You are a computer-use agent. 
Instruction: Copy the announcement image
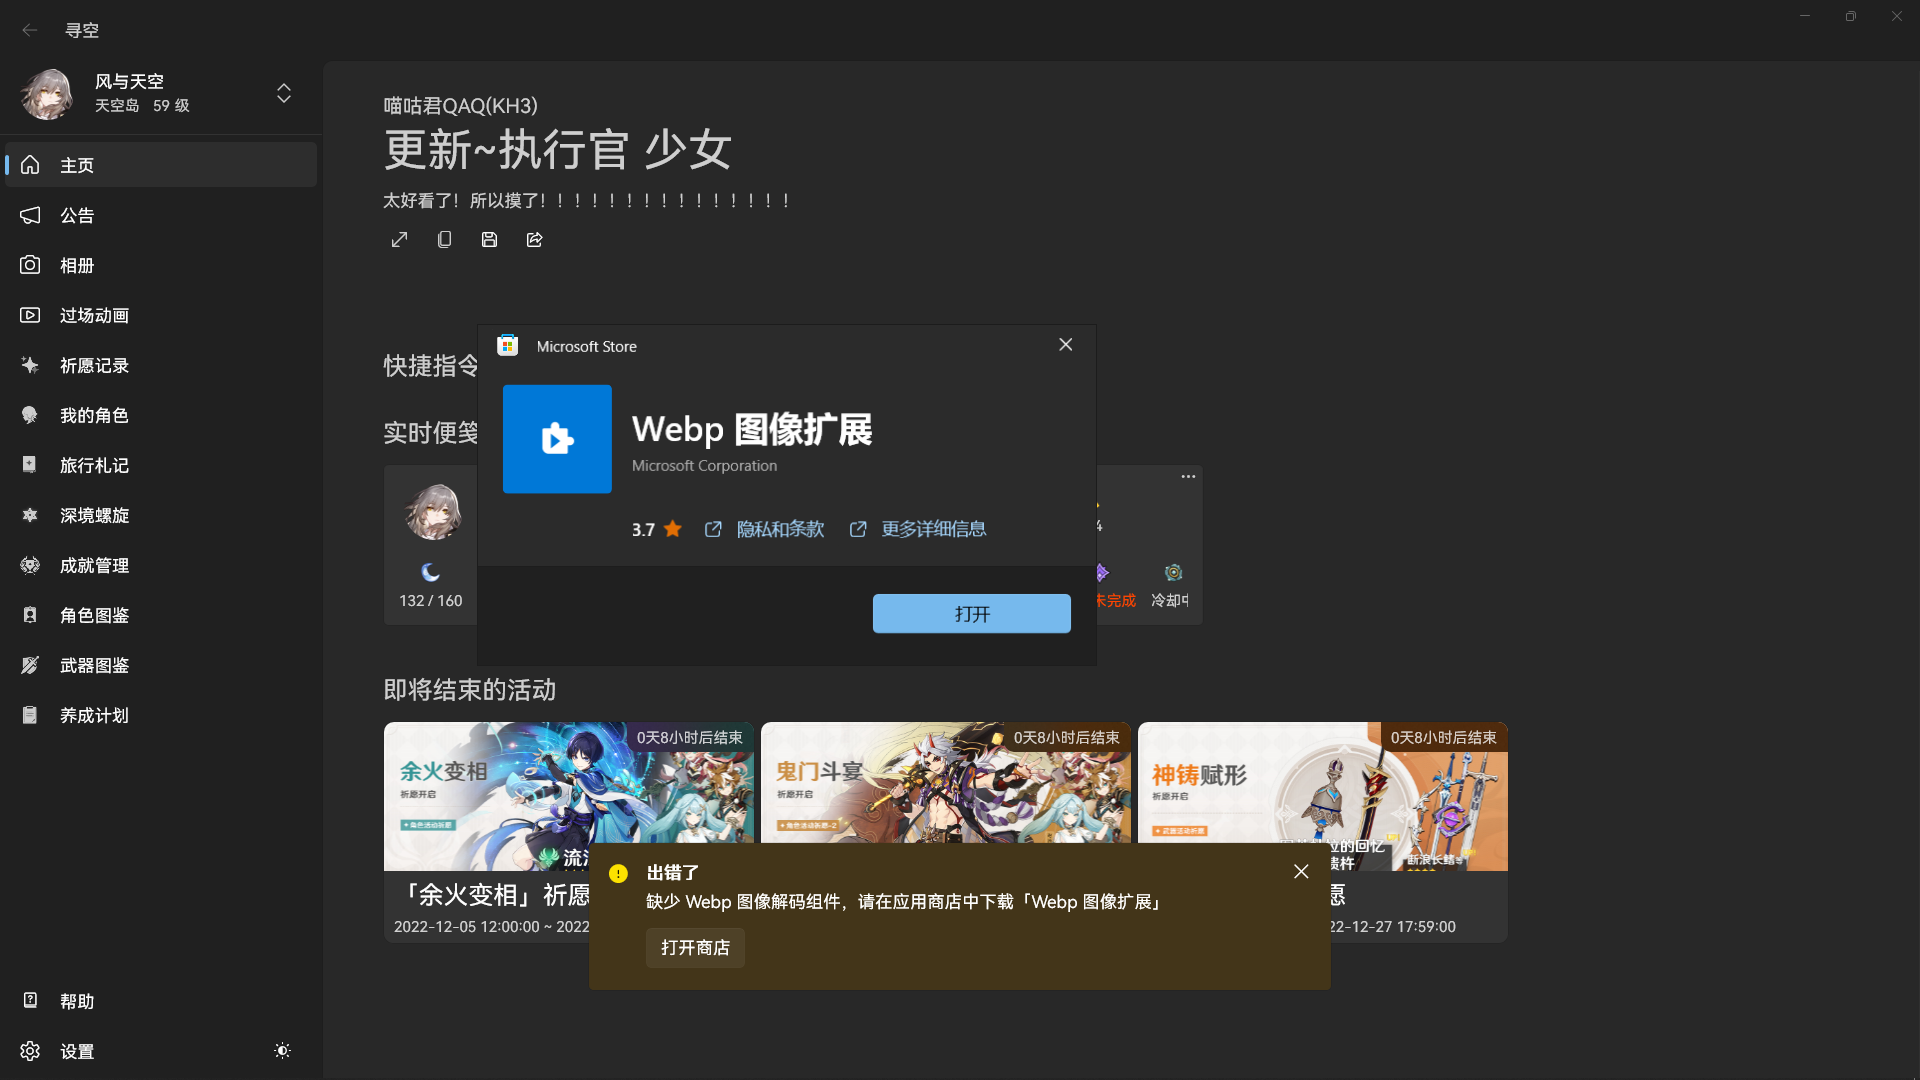(x=444, y=239)
